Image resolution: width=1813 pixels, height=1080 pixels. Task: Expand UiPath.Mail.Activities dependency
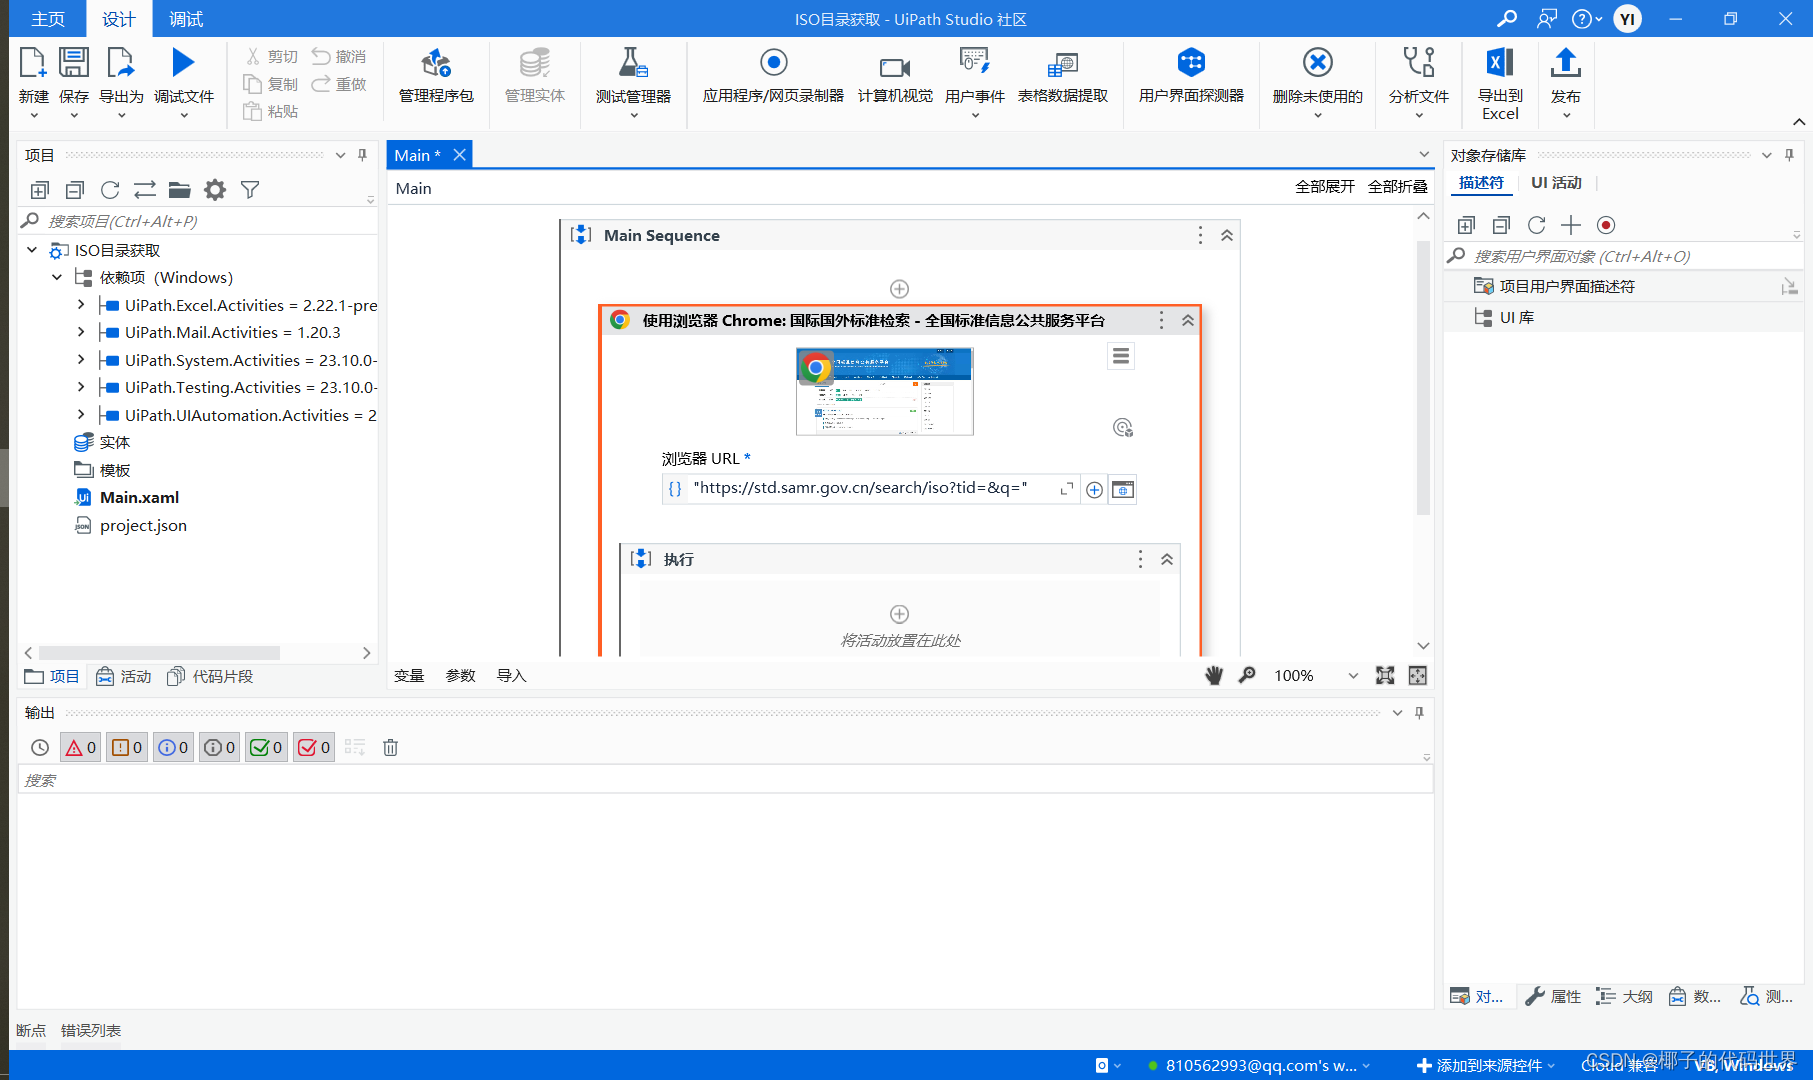(x=81, y=332)
